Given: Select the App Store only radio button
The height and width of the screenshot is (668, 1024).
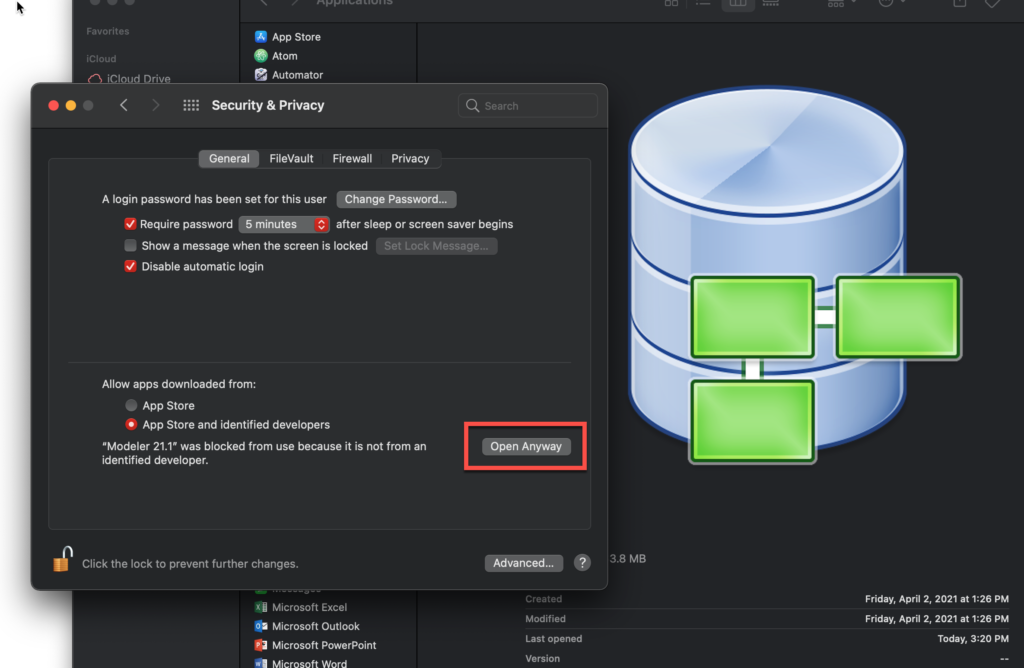Looking at the screenshot, I should [x=131, y=406].
